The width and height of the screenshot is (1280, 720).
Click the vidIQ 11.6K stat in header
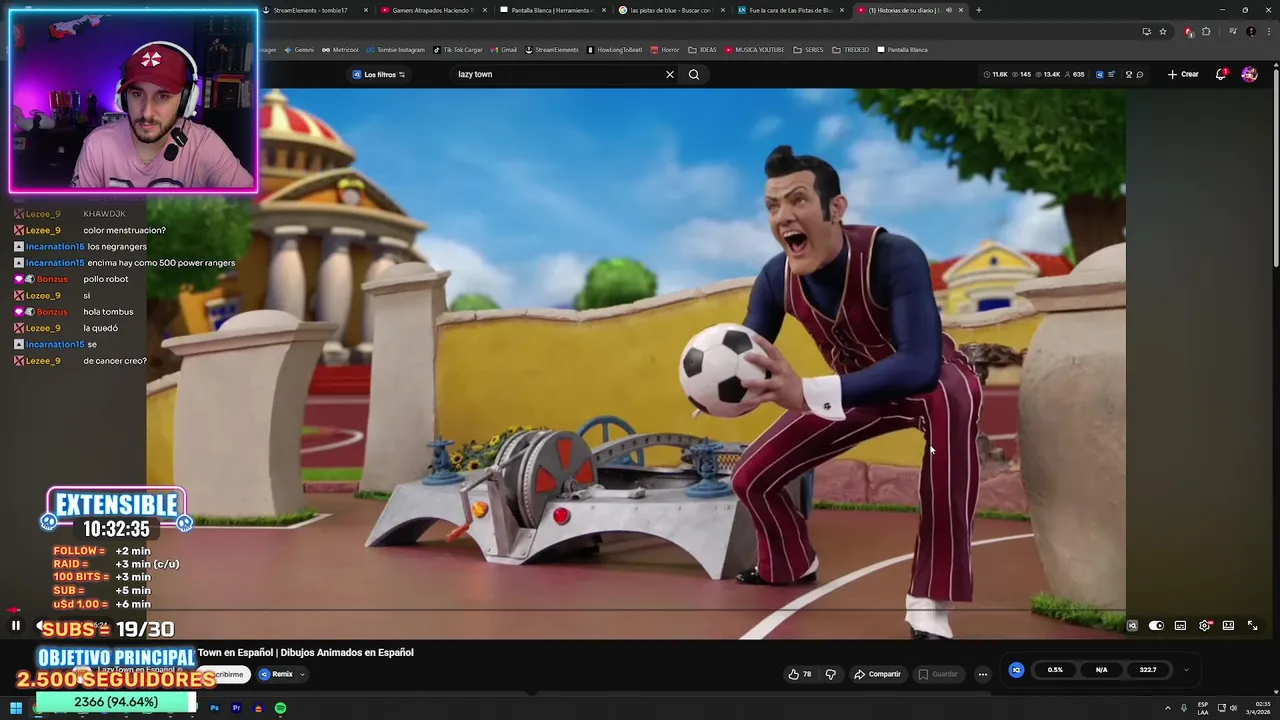pyautogui.click(x=996, y=74)
